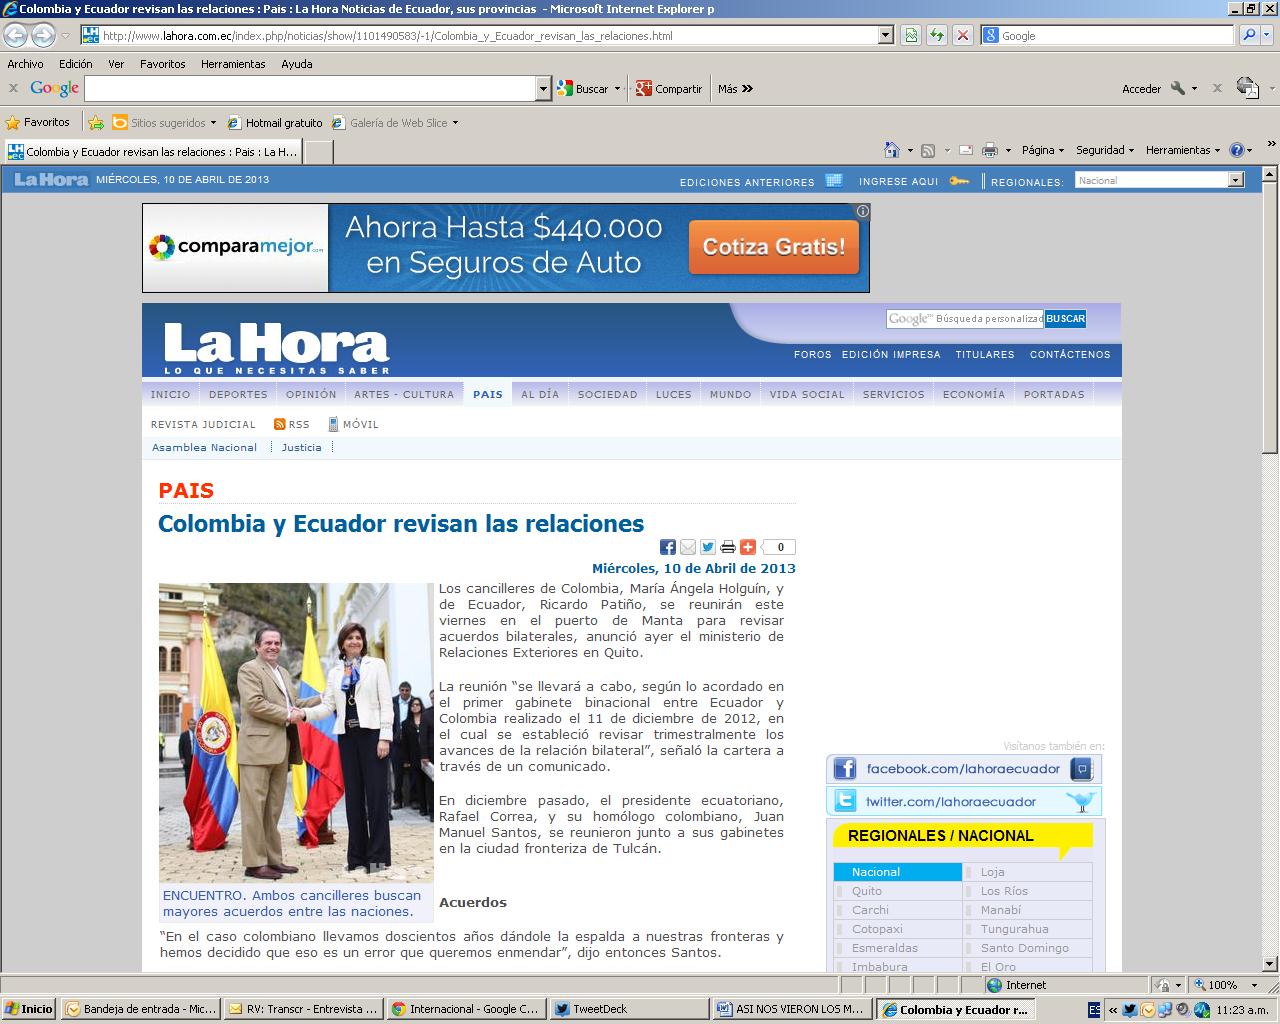Open Ediciones Anteriores calendar icon
1280x1024 pixels.
click(834, 181)
